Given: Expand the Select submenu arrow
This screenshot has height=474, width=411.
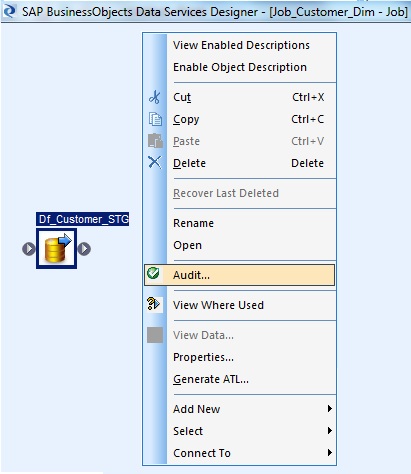Looking at the screenshot, I should 330,431.
